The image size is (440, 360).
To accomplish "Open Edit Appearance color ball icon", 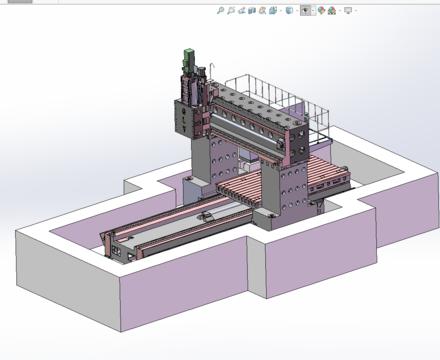I will pyautogui.click(x=321, y=11).
